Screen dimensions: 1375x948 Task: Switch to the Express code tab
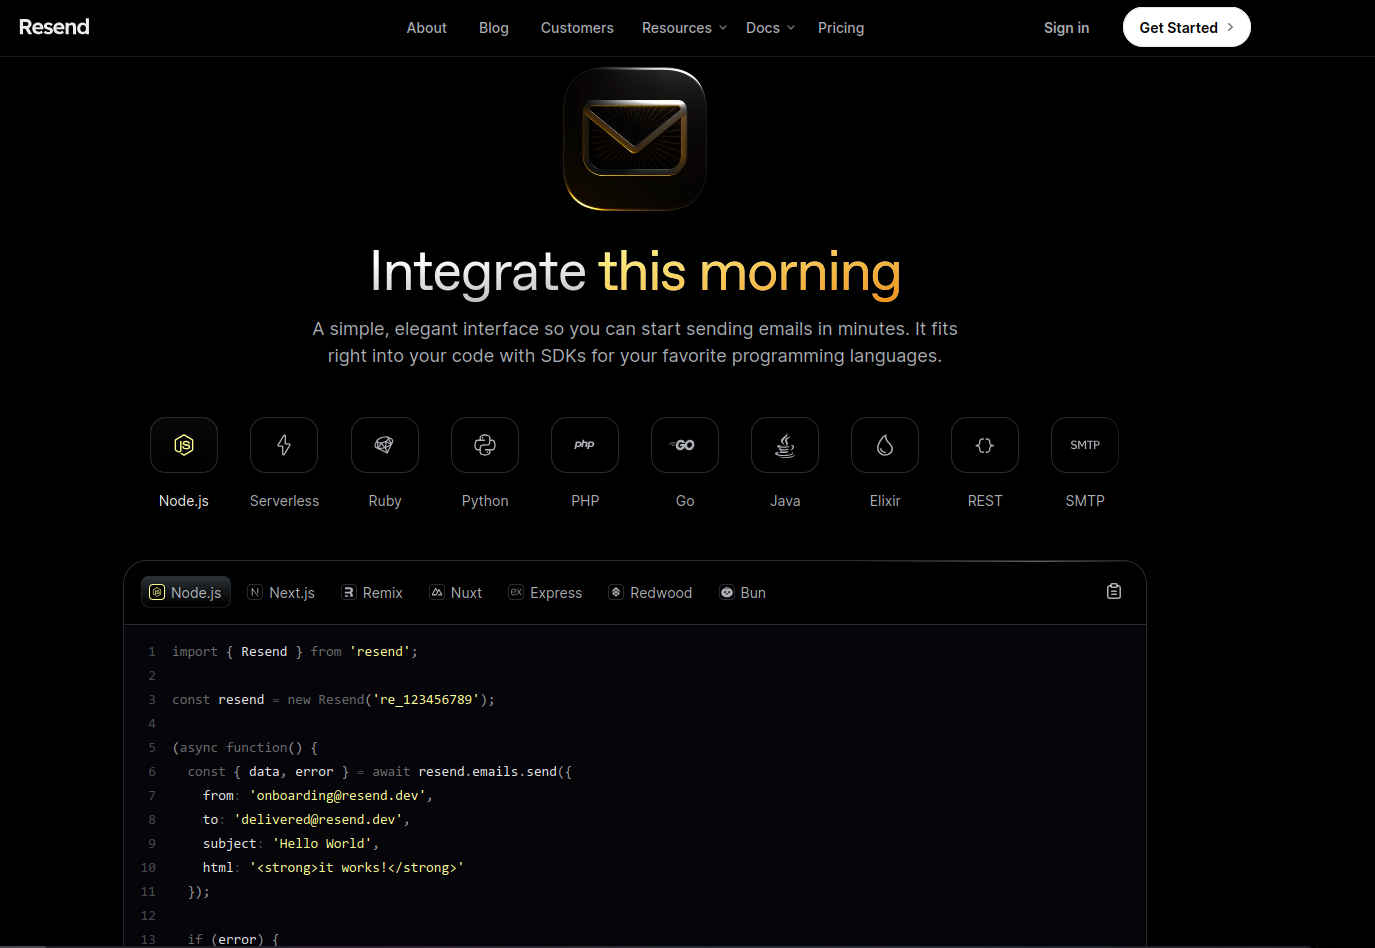point(545,592)
